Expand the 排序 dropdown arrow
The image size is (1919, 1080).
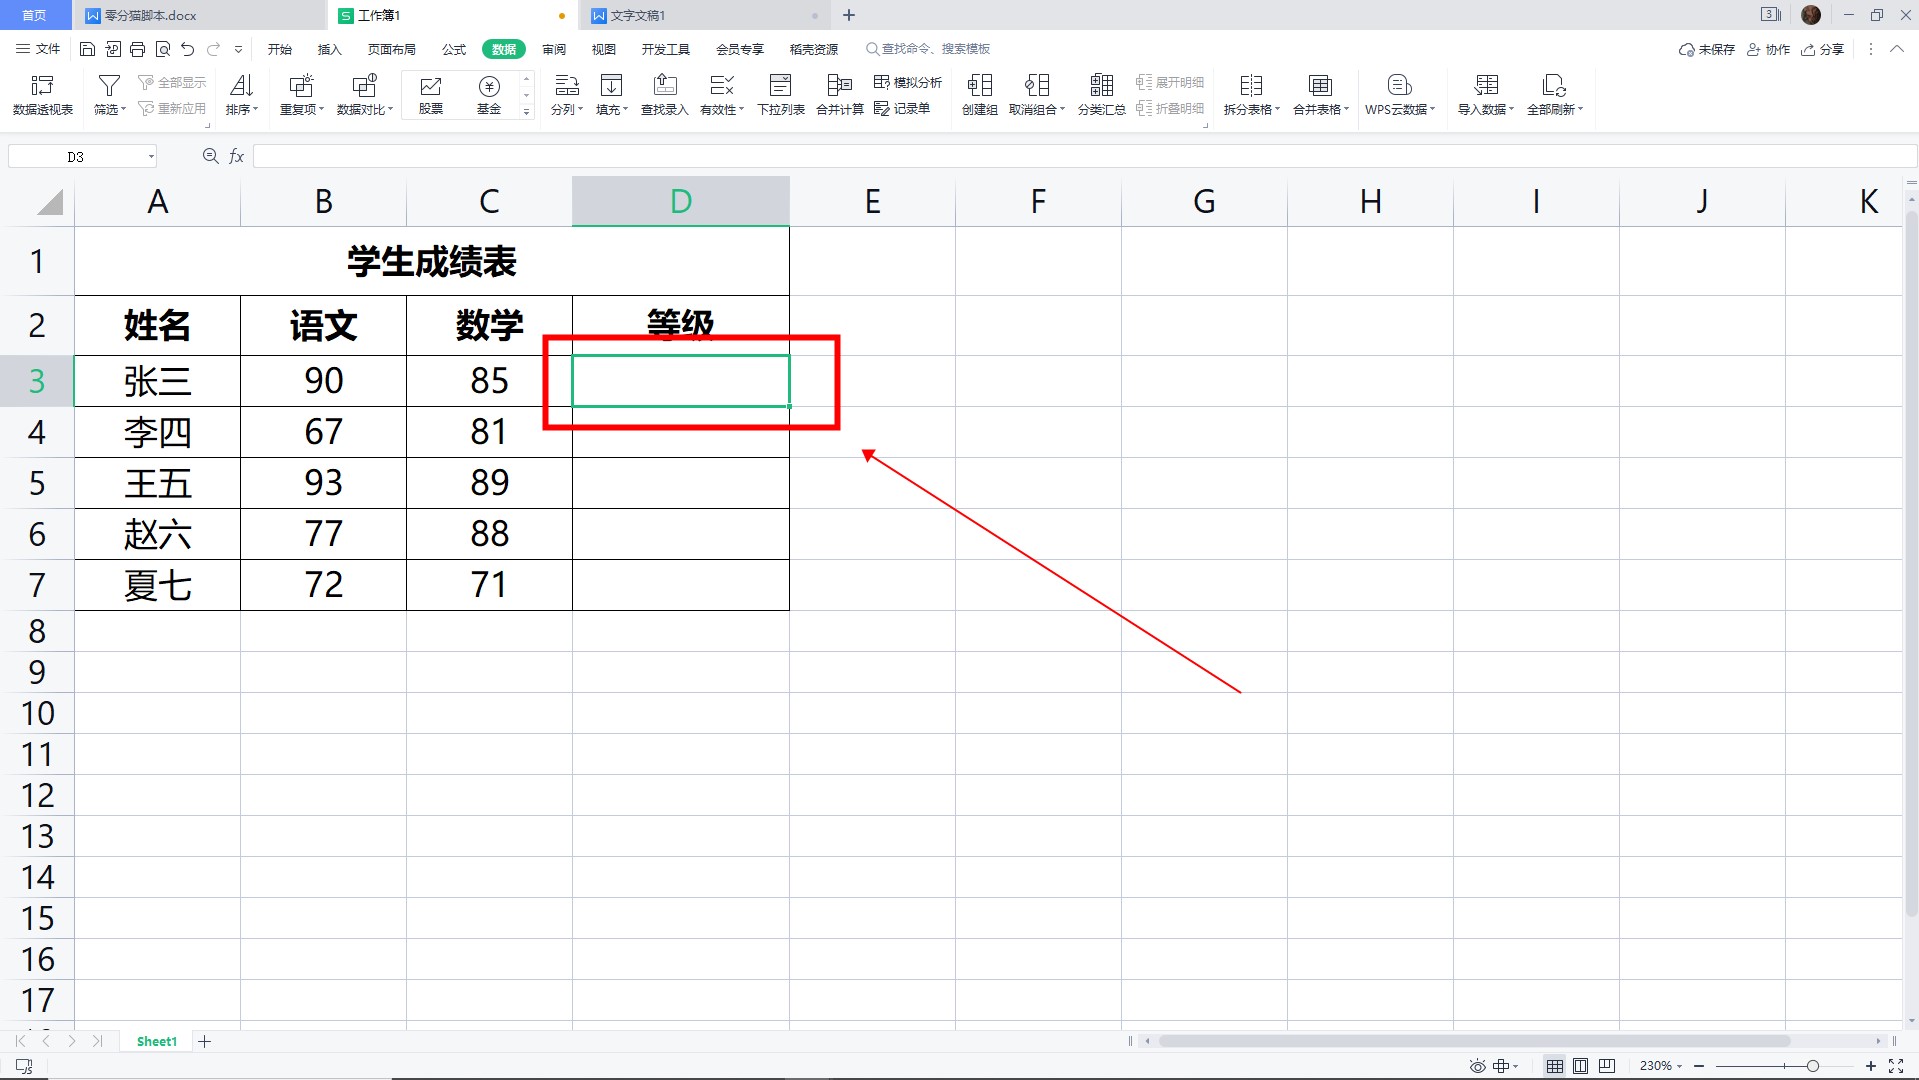click(x=255, y=109)
